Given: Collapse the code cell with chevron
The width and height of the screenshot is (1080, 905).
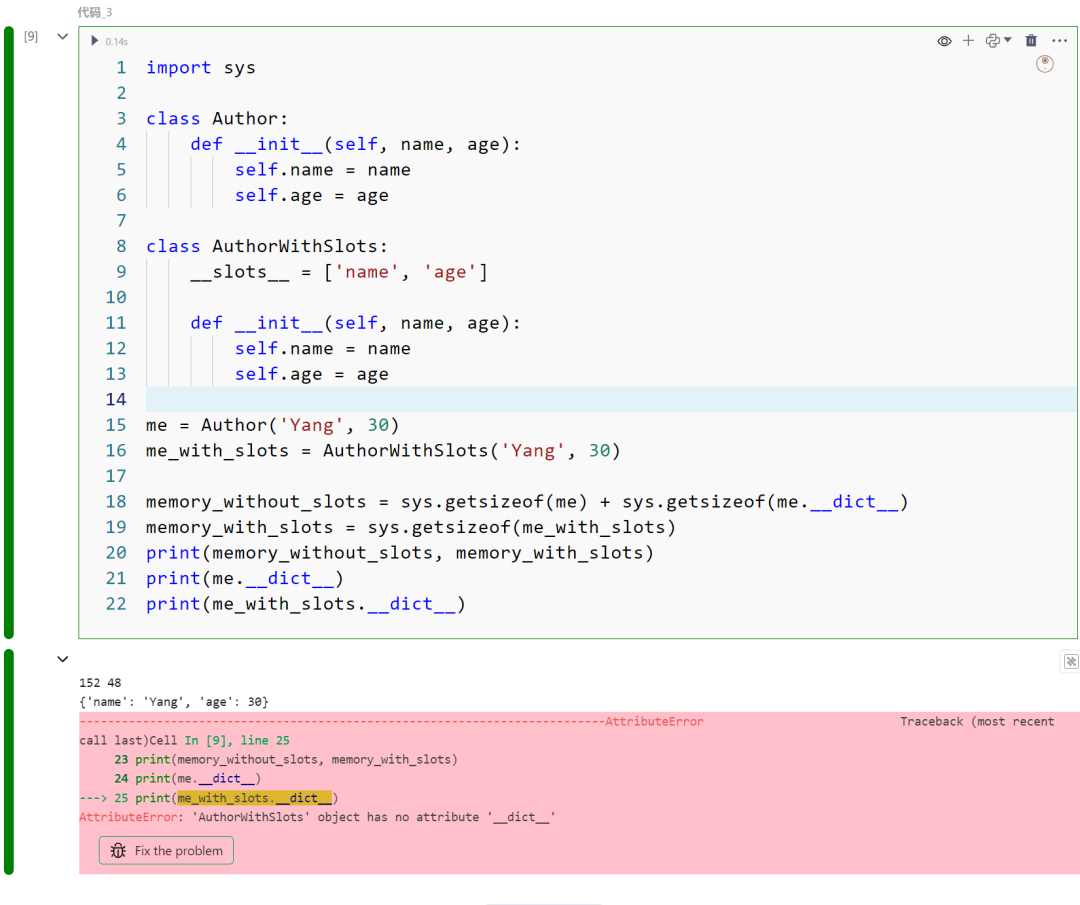Looking at the screenshot, I should tap(63, 37).
